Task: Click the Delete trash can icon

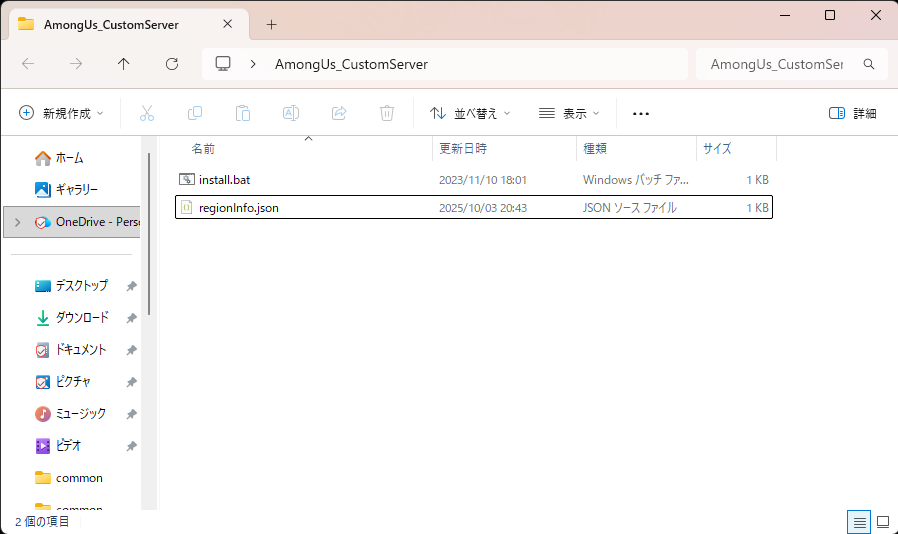Action: click(387, 113)
